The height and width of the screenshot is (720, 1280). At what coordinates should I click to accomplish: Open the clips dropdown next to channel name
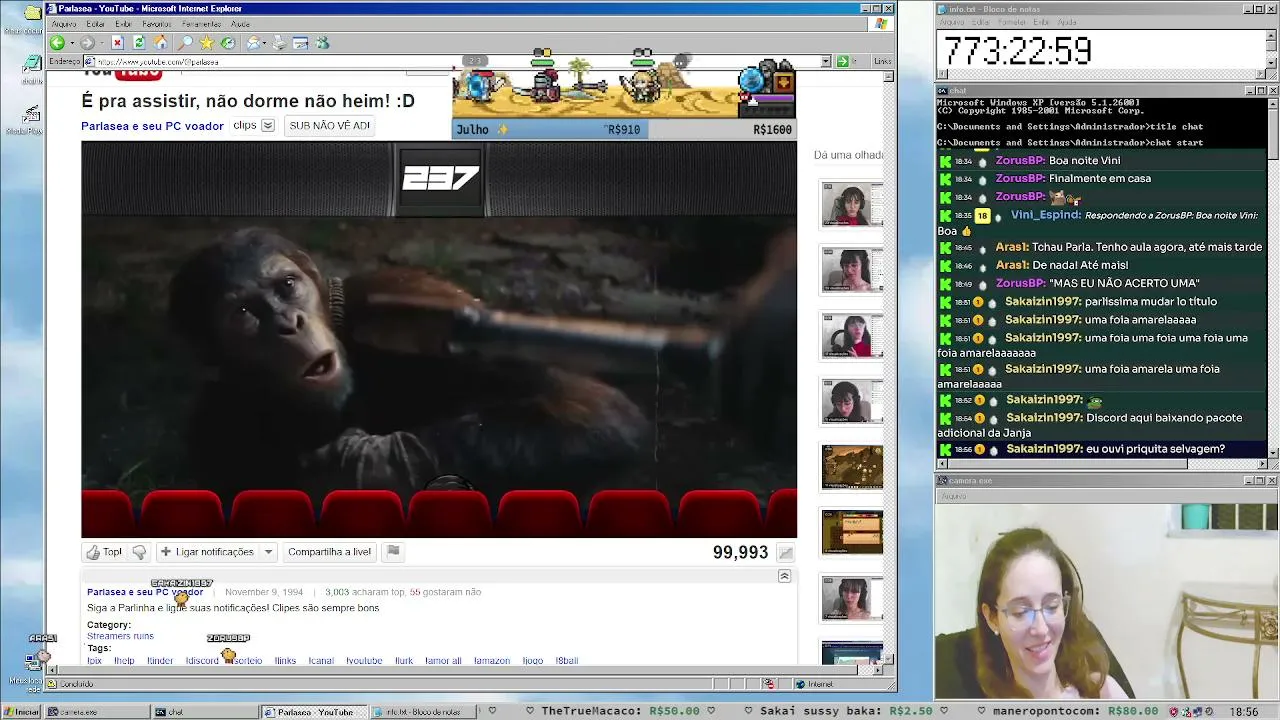(x=267, y=126)
